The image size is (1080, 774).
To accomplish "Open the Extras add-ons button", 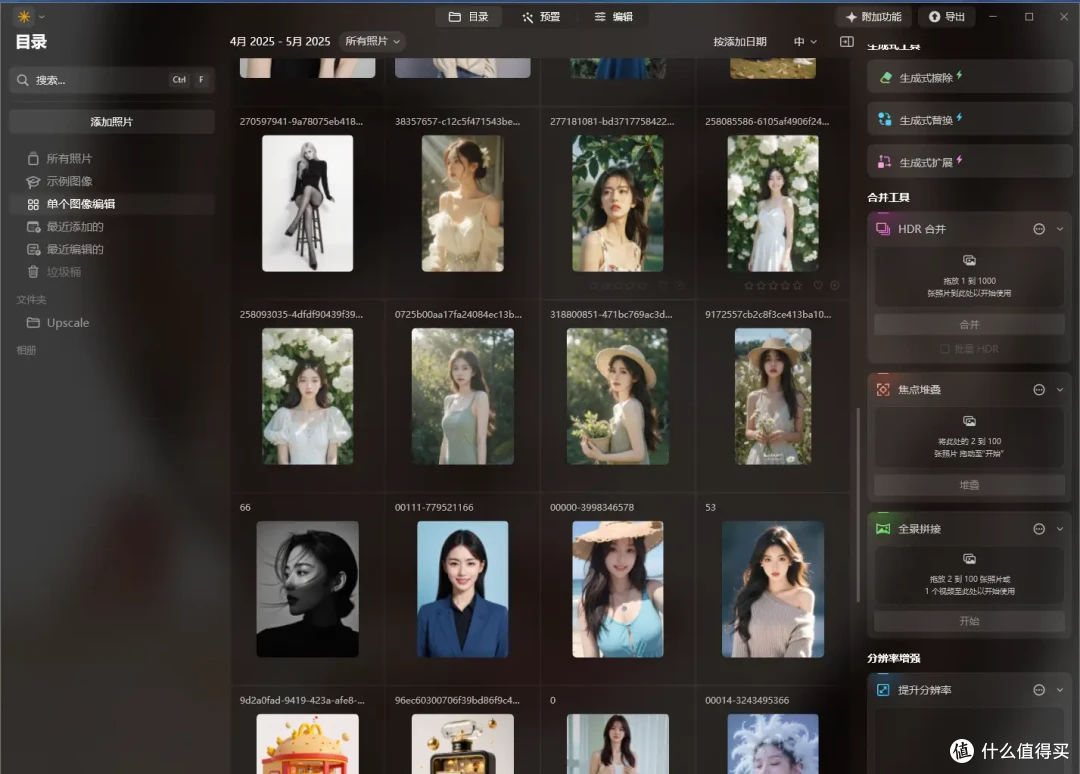I will pos(874,17).
